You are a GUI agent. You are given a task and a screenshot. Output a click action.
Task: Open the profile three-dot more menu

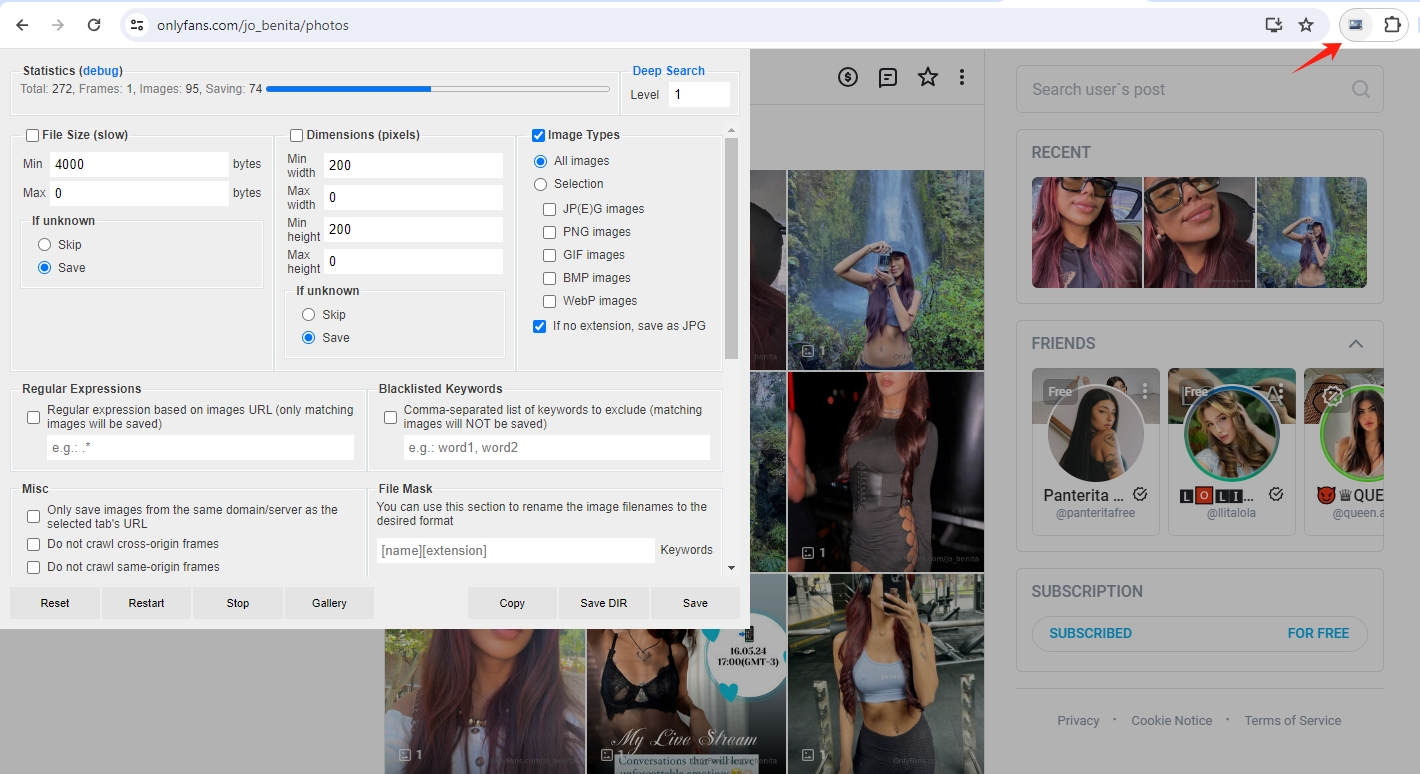point(962,77)
